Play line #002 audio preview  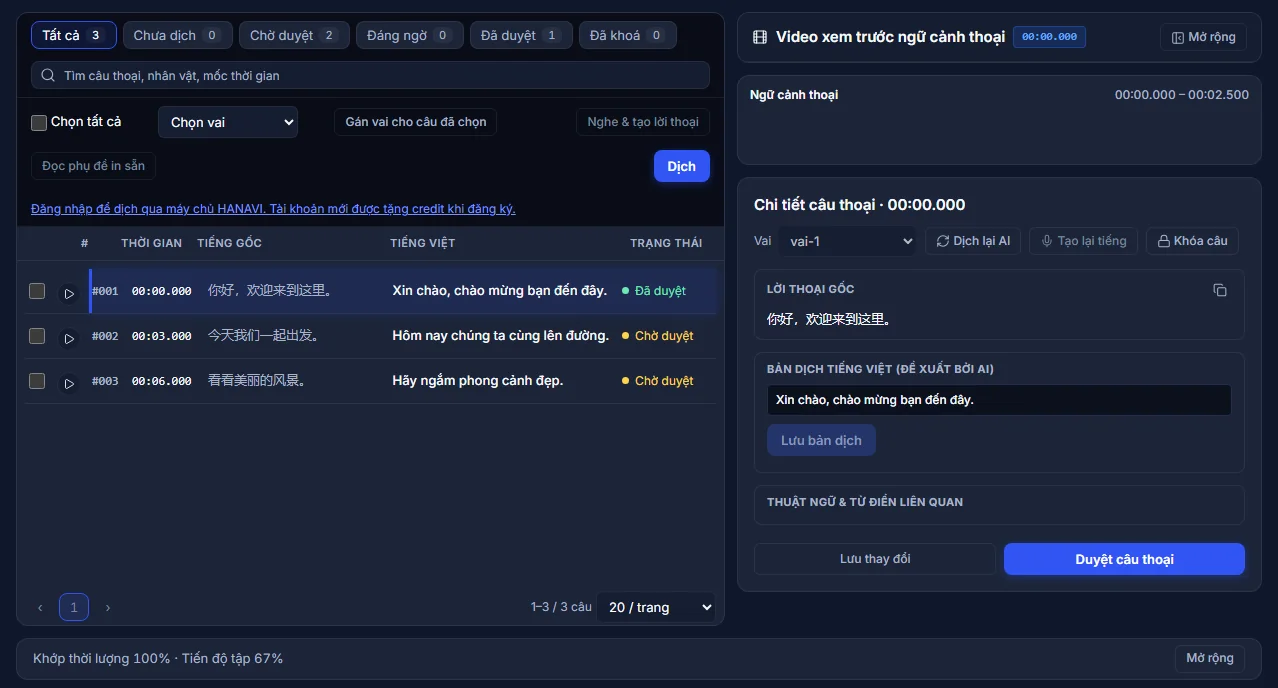point(69,338)
